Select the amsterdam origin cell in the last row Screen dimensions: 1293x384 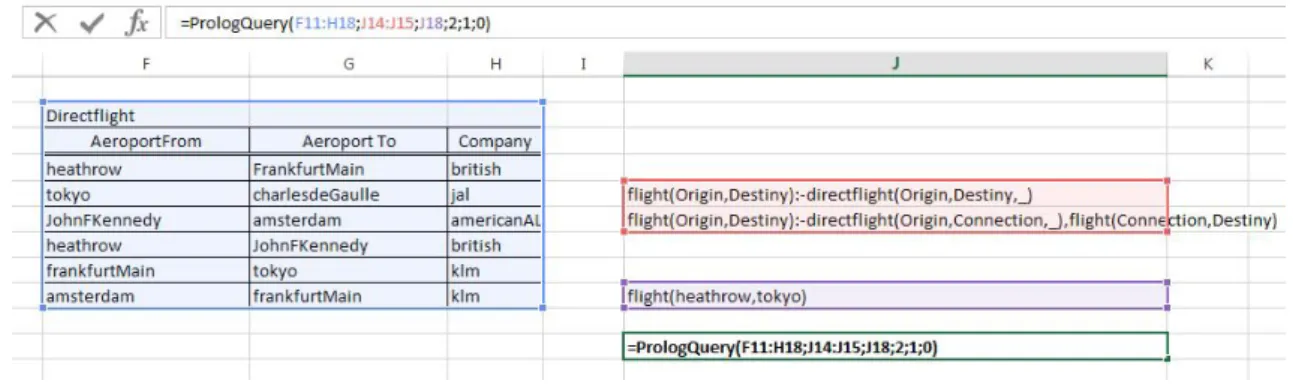pyautogui.click(x=146, y=296)
